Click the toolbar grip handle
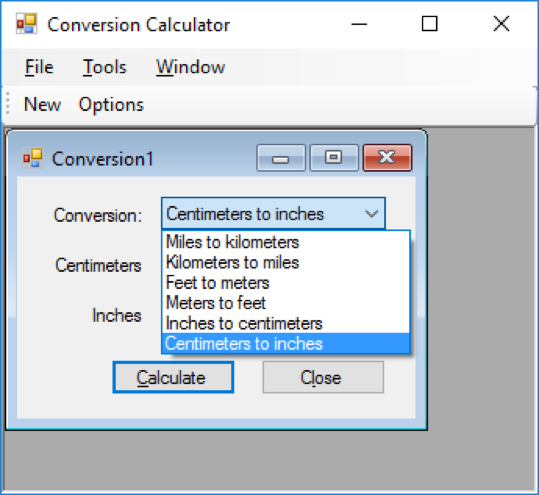Image resolution: width=539 pixels, height=495 pixels. [8, 103]
